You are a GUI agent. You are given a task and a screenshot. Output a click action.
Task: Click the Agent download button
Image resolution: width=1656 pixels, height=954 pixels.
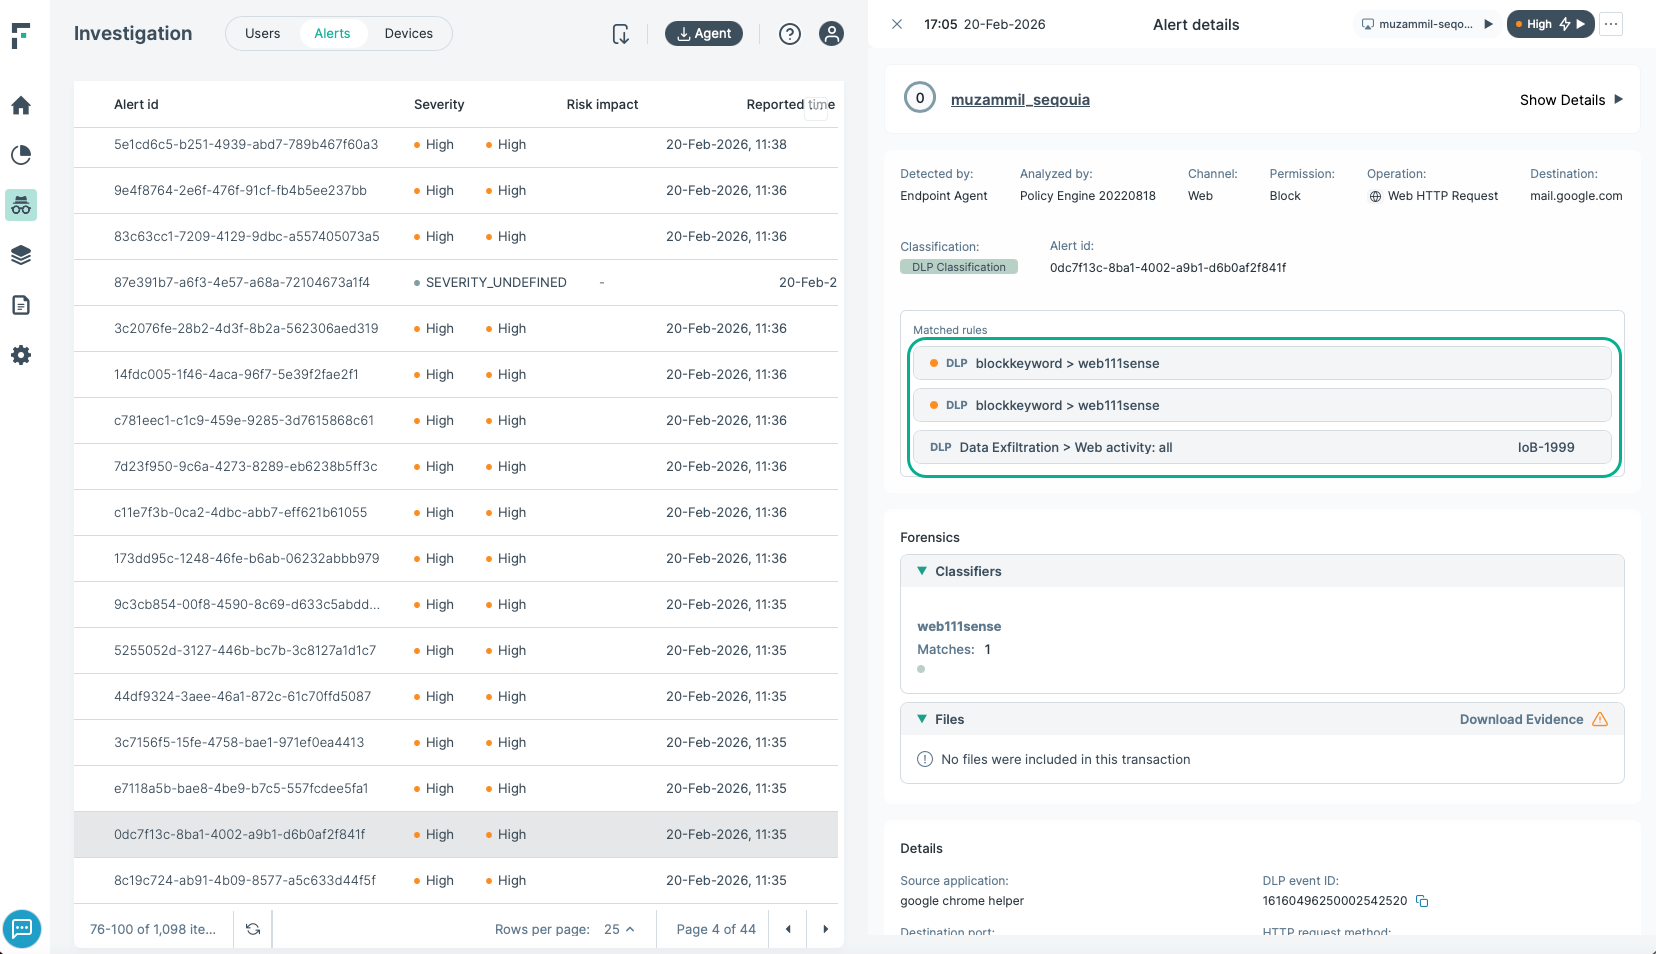(703, 34)
